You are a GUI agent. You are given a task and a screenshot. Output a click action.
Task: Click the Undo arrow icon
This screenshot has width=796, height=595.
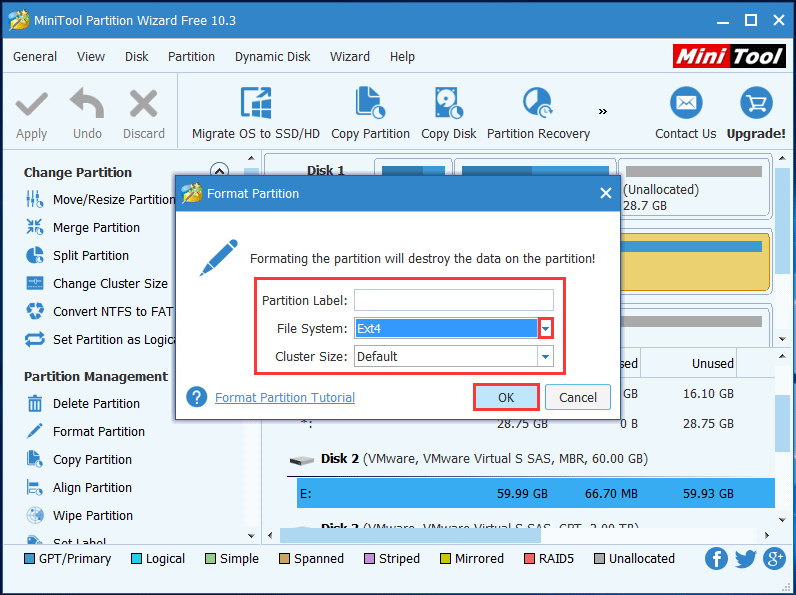(87, 103)
